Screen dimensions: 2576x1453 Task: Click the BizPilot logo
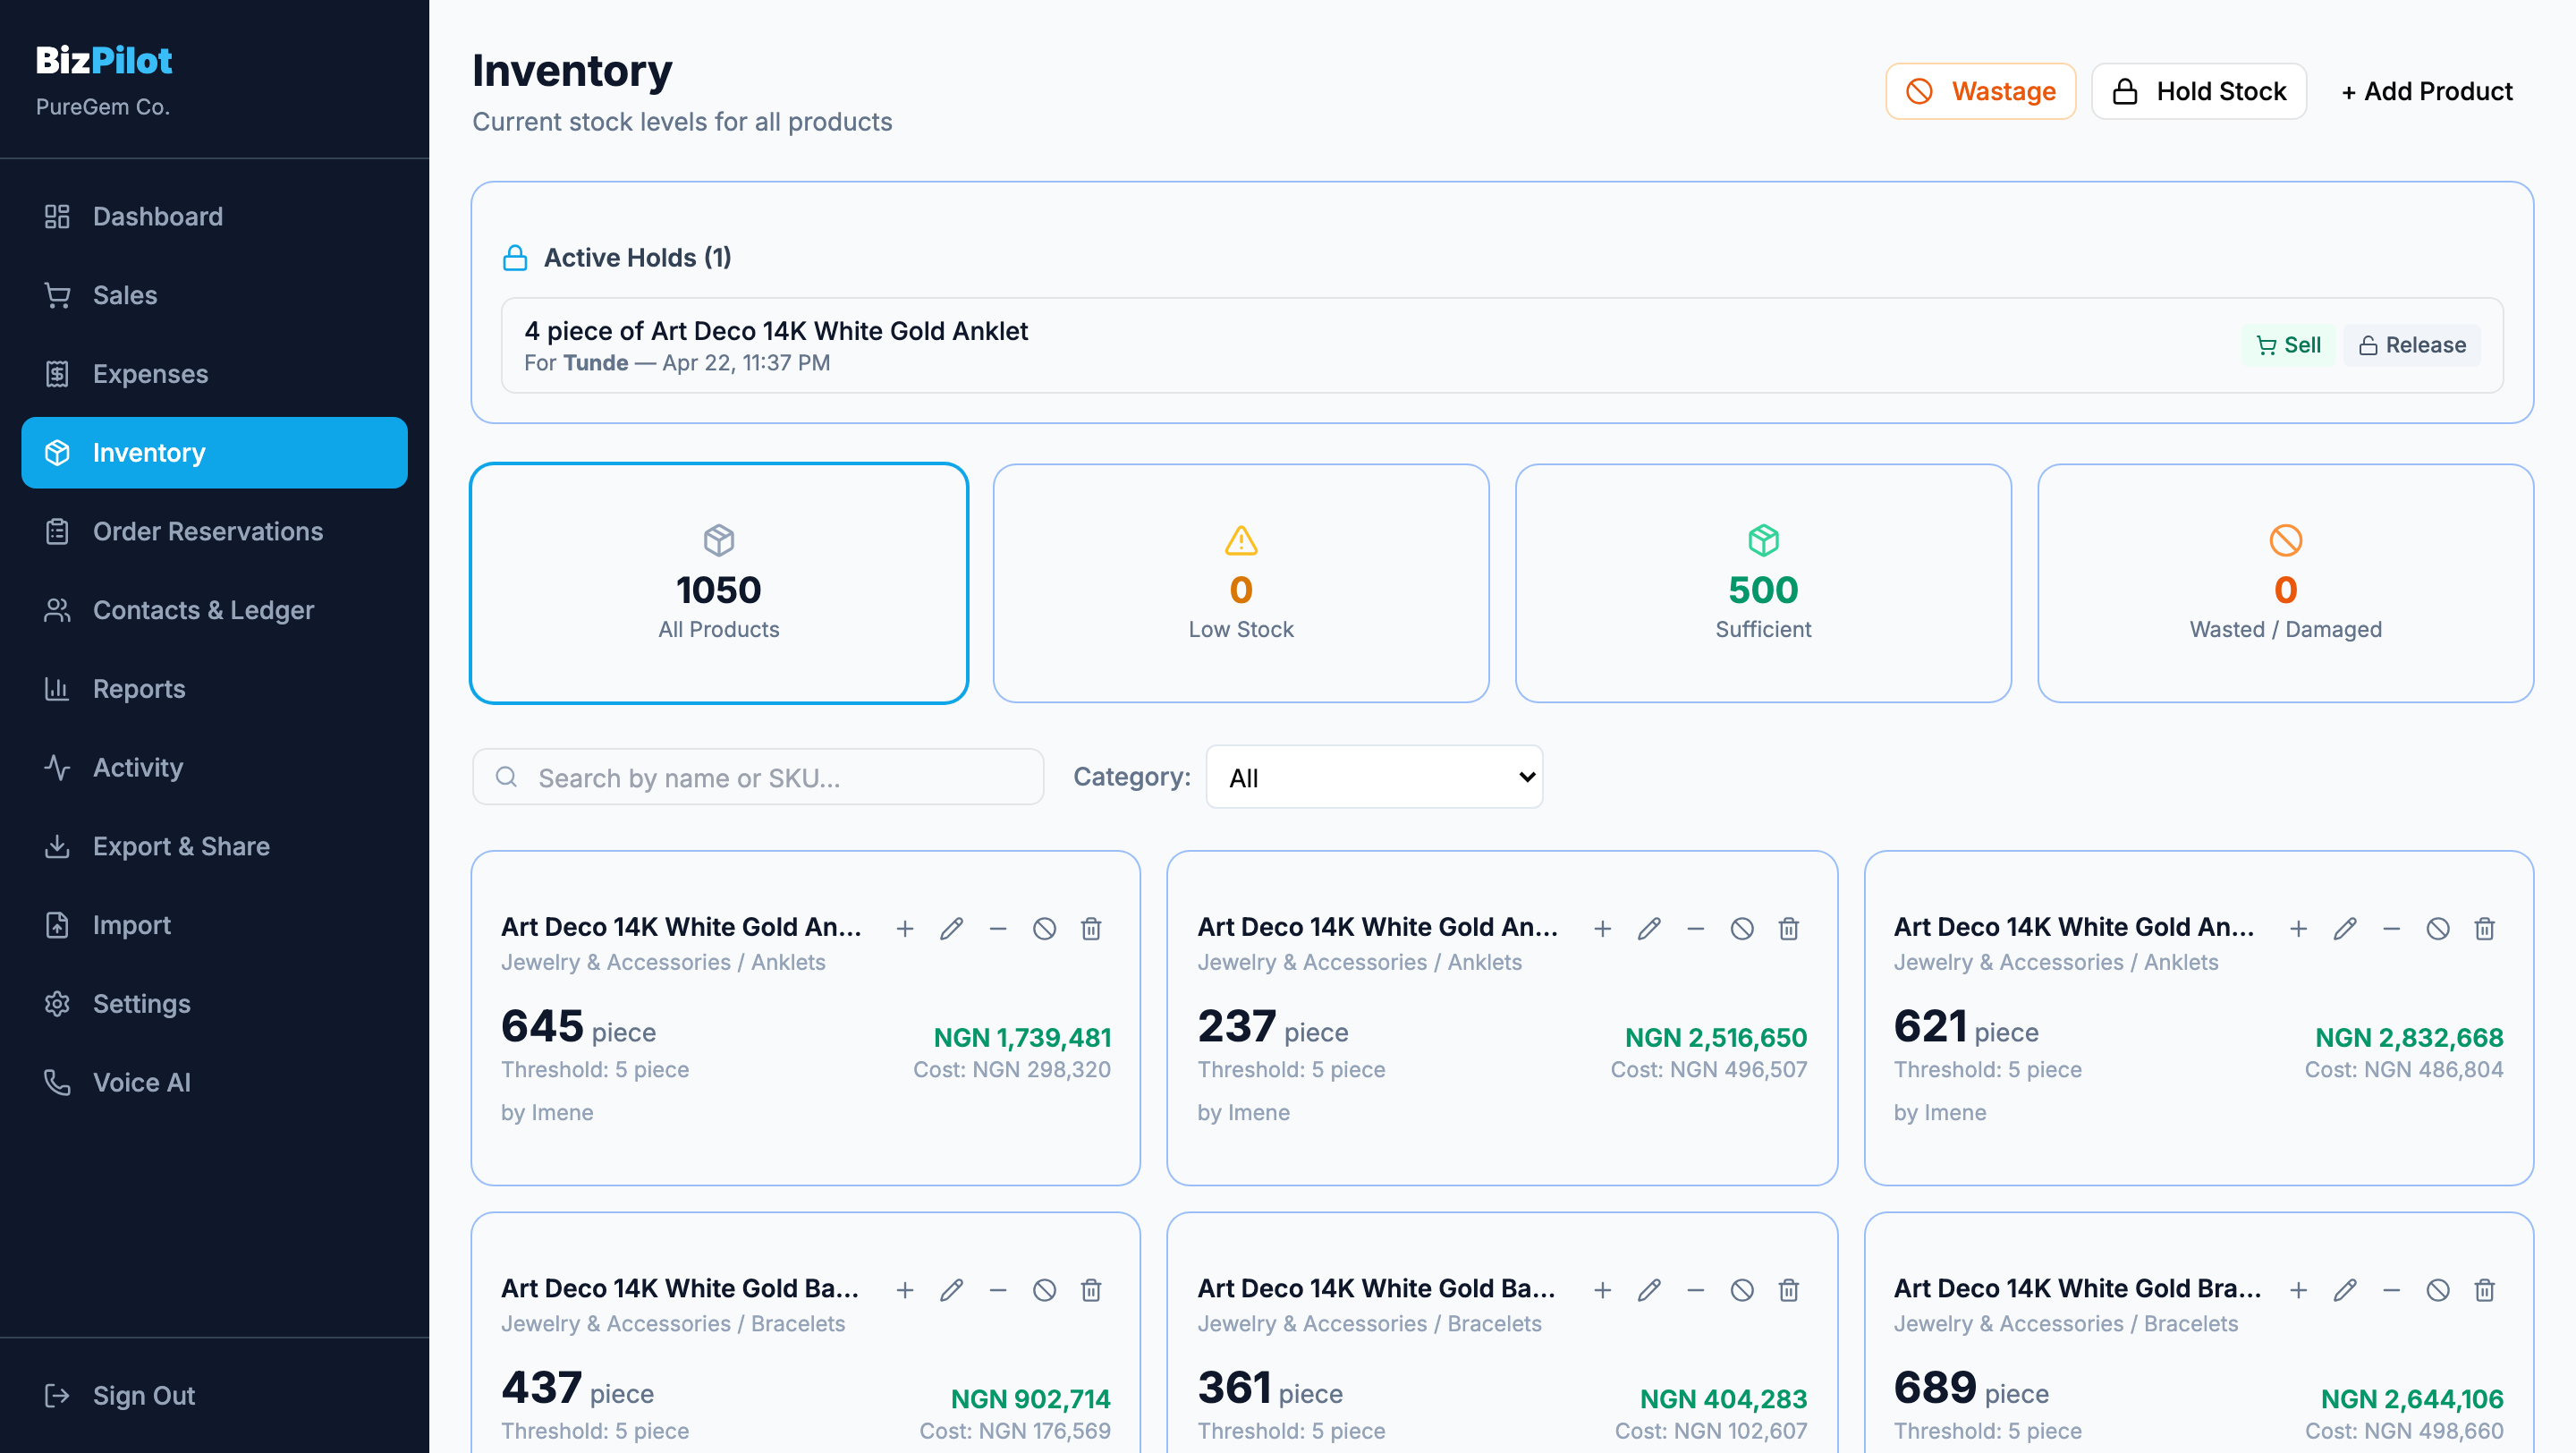tap(104, 60)
